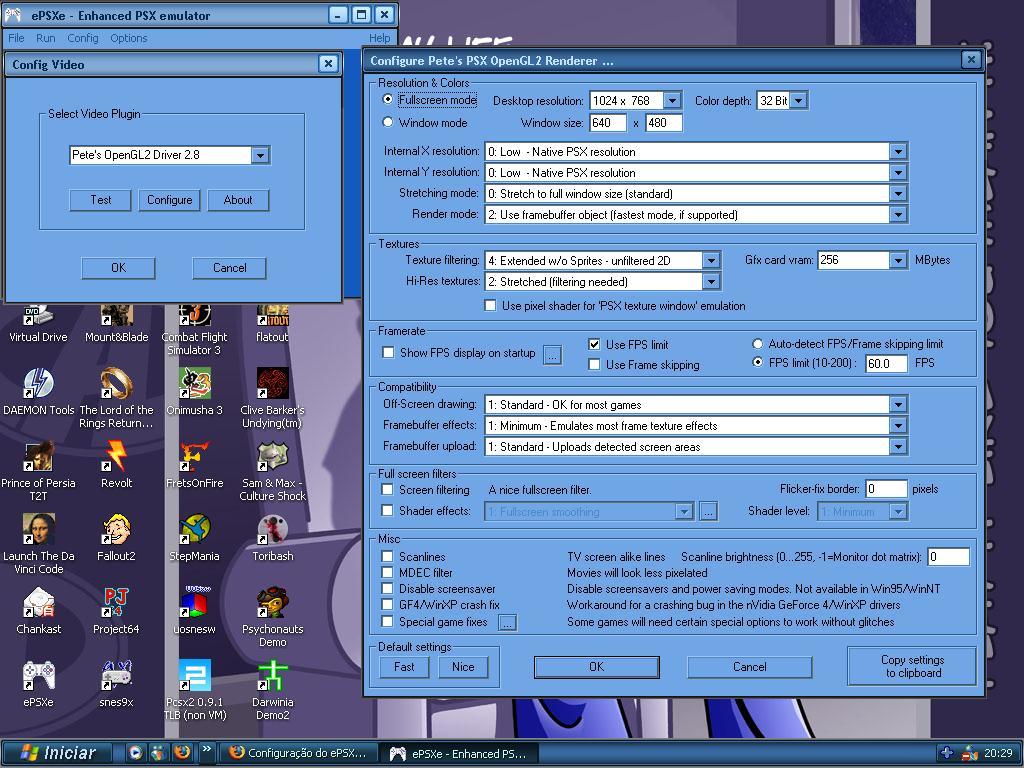This screenshot has height=768, width=1024.
Task: Open the StepMania desktop icon
Action: click(x=195, y=538)
